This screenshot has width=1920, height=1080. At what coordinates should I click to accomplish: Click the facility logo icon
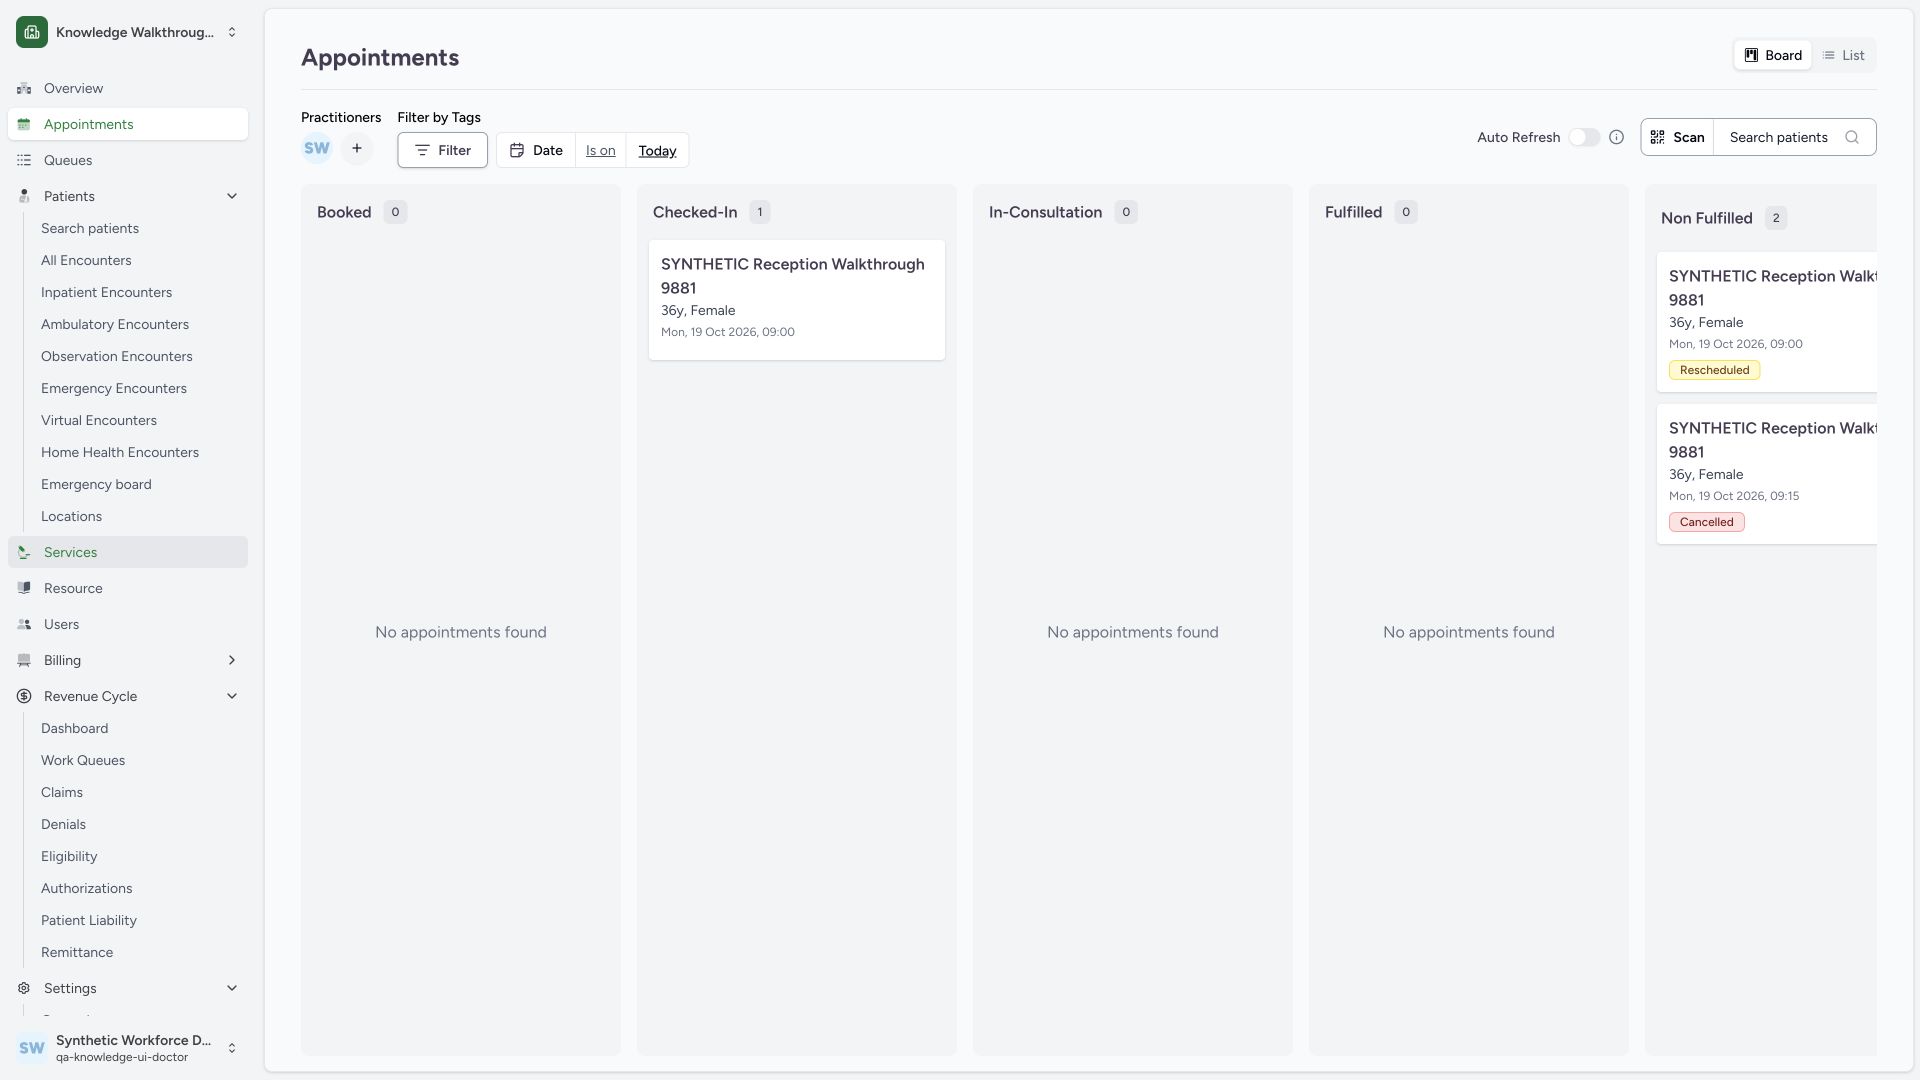pos(32,32)
